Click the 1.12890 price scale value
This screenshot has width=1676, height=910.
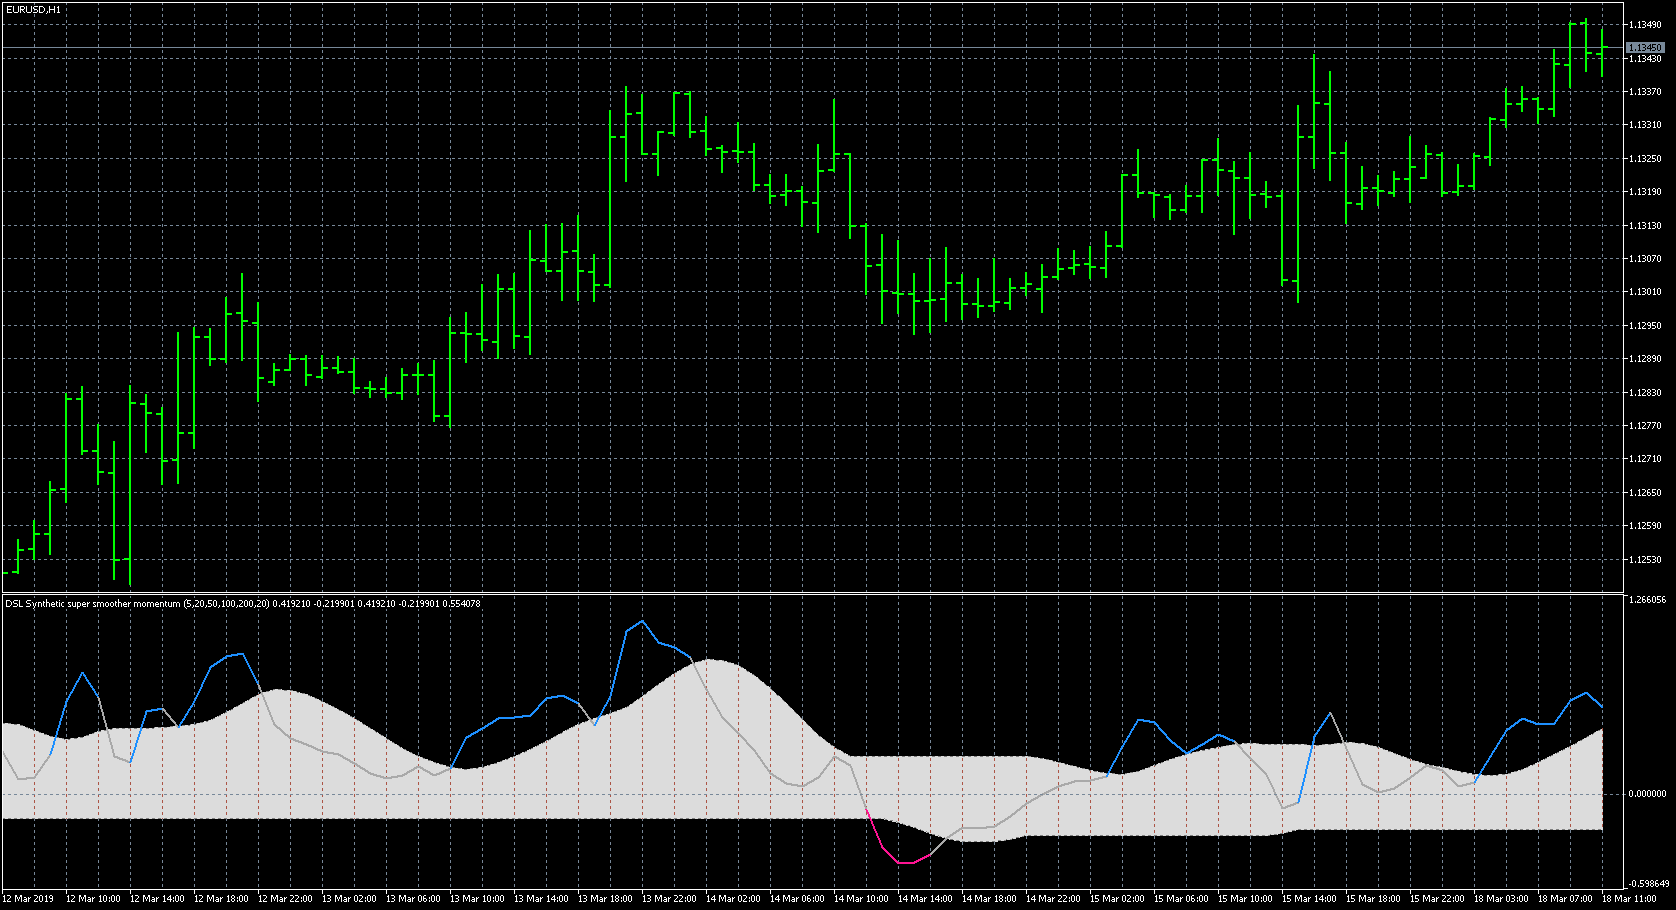click(x=1644, y=359)
